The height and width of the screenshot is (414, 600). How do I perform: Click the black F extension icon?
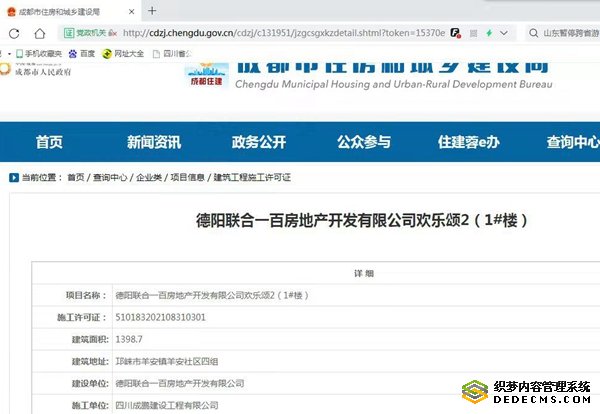pyautogui.click(x=455, y=33)
